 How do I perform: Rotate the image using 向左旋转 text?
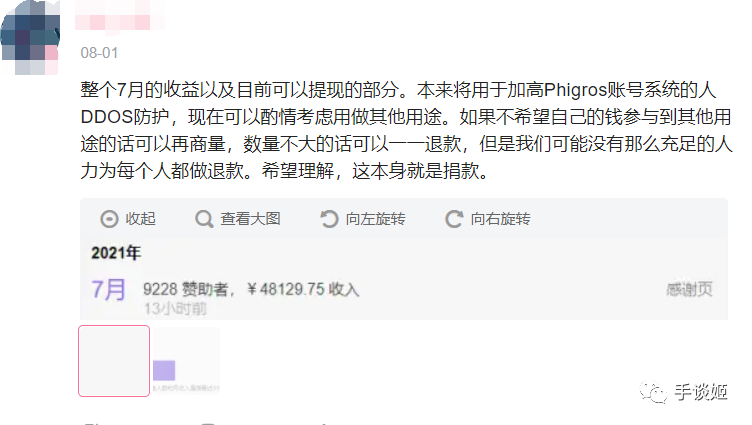pyautogui.click(x=376, y=219)
